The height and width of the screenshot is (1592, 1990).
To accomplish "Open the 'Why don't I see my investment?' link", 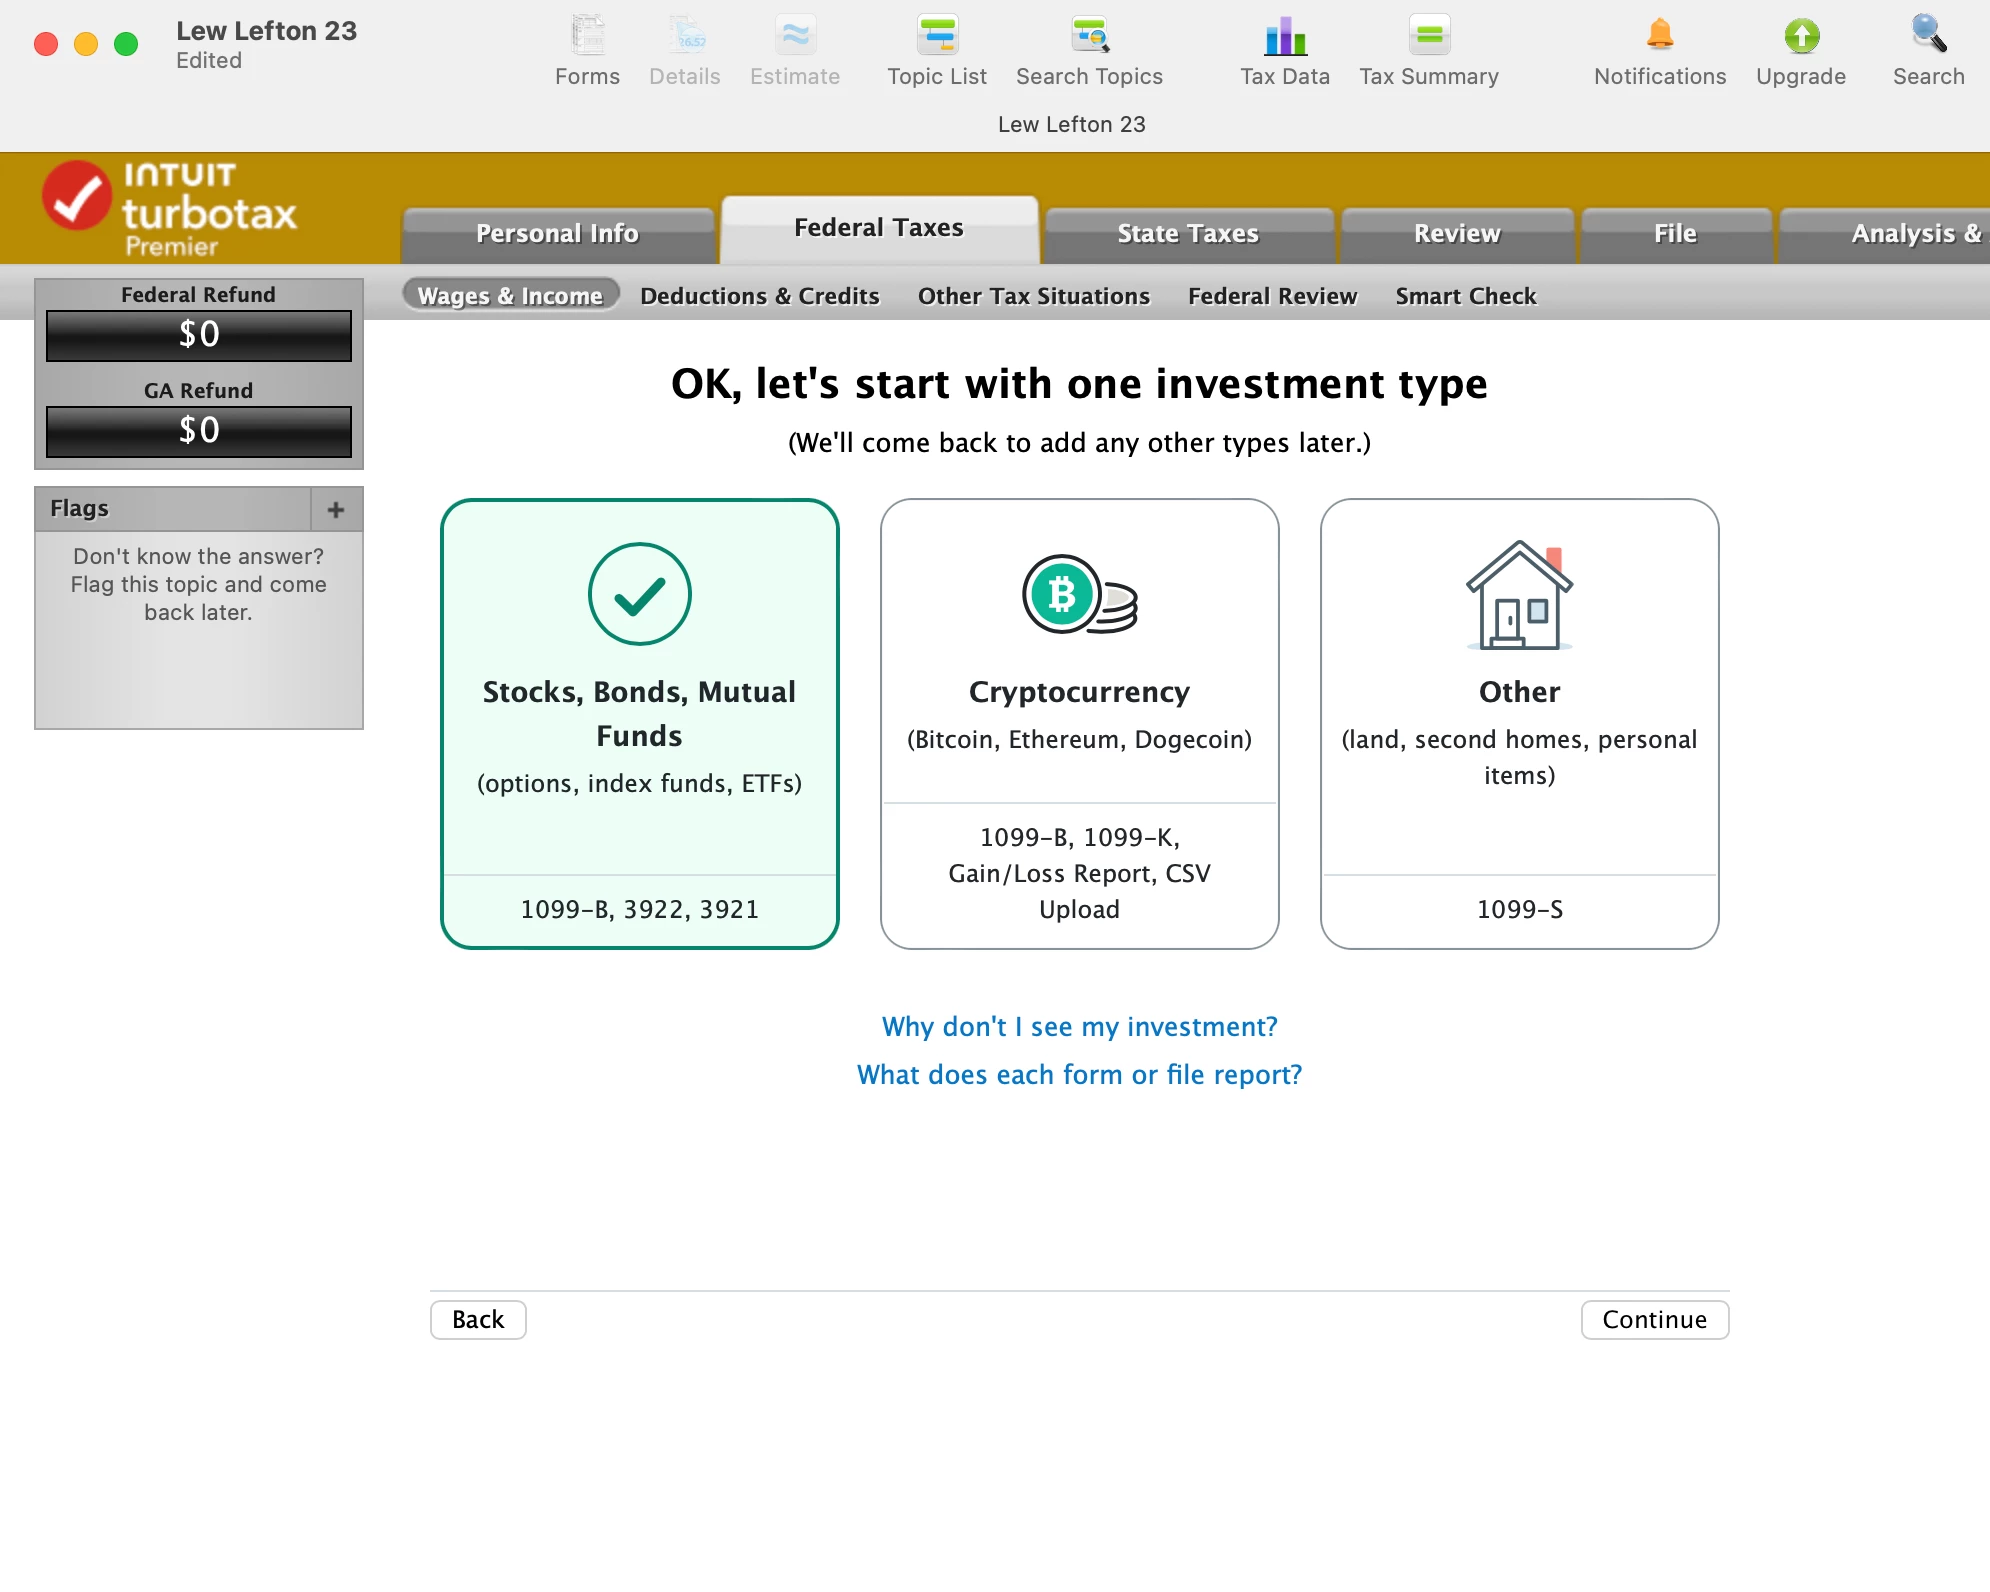I will pyautogui.click(x=1080, y=1027).
